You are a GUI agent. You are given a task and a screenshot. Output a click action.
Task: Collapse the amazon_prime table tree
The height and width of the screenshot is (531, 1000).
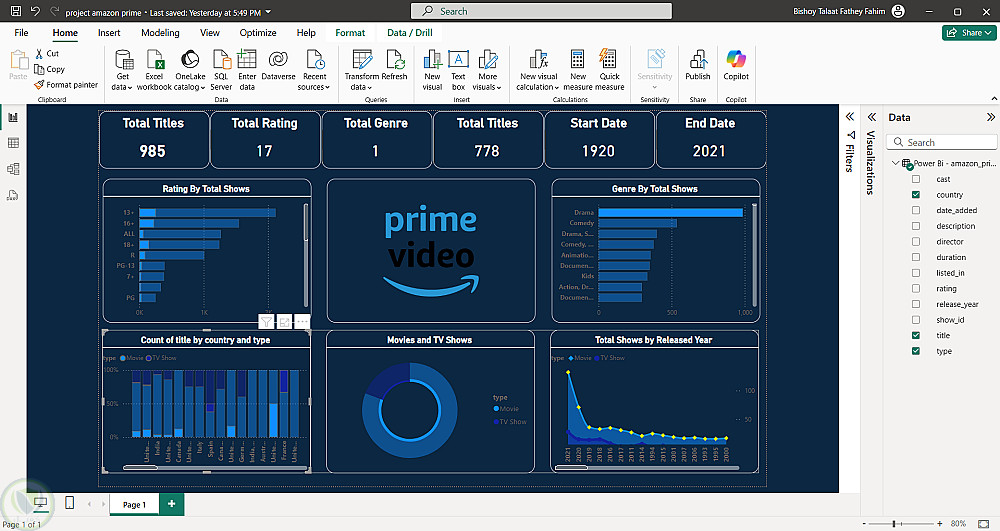coord(895,163)
